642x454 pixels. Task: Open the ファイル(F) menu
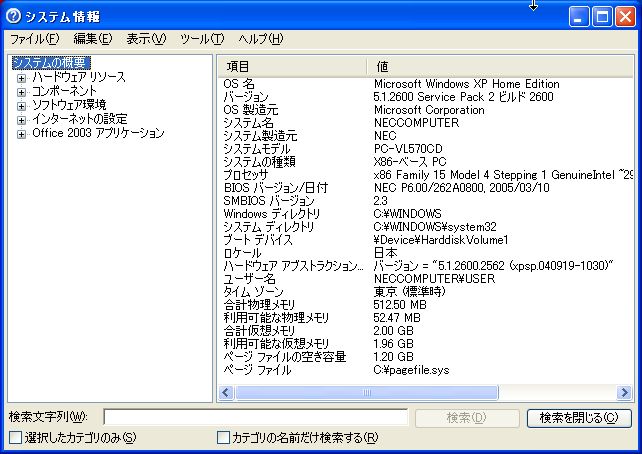point(34,39)
